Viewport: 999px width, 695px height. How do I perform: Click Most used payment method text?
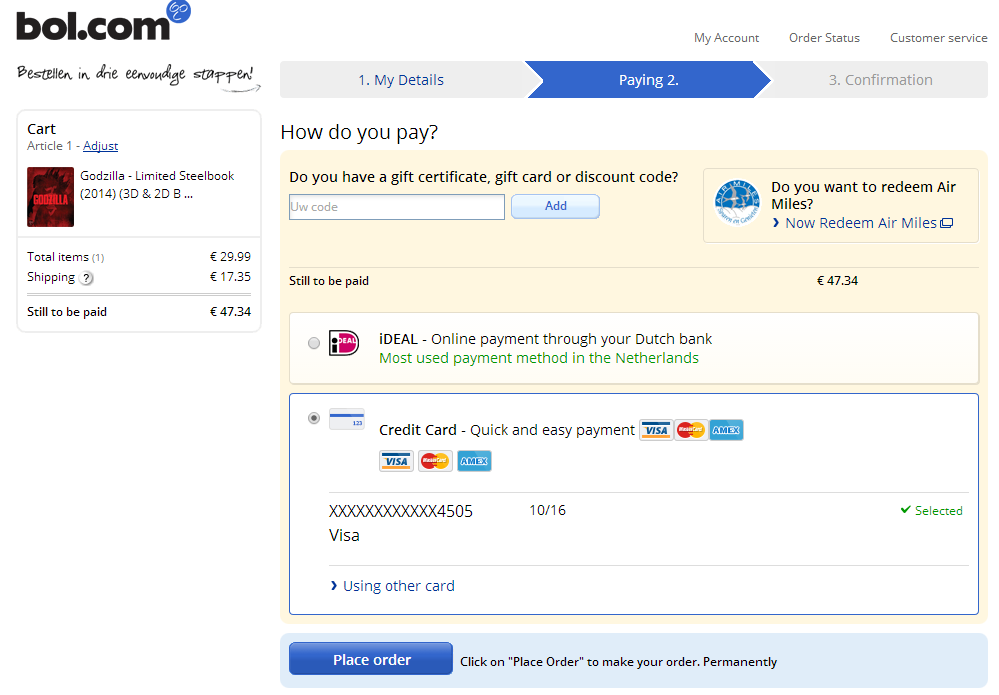pyautogui.click(x=539, y=358)
